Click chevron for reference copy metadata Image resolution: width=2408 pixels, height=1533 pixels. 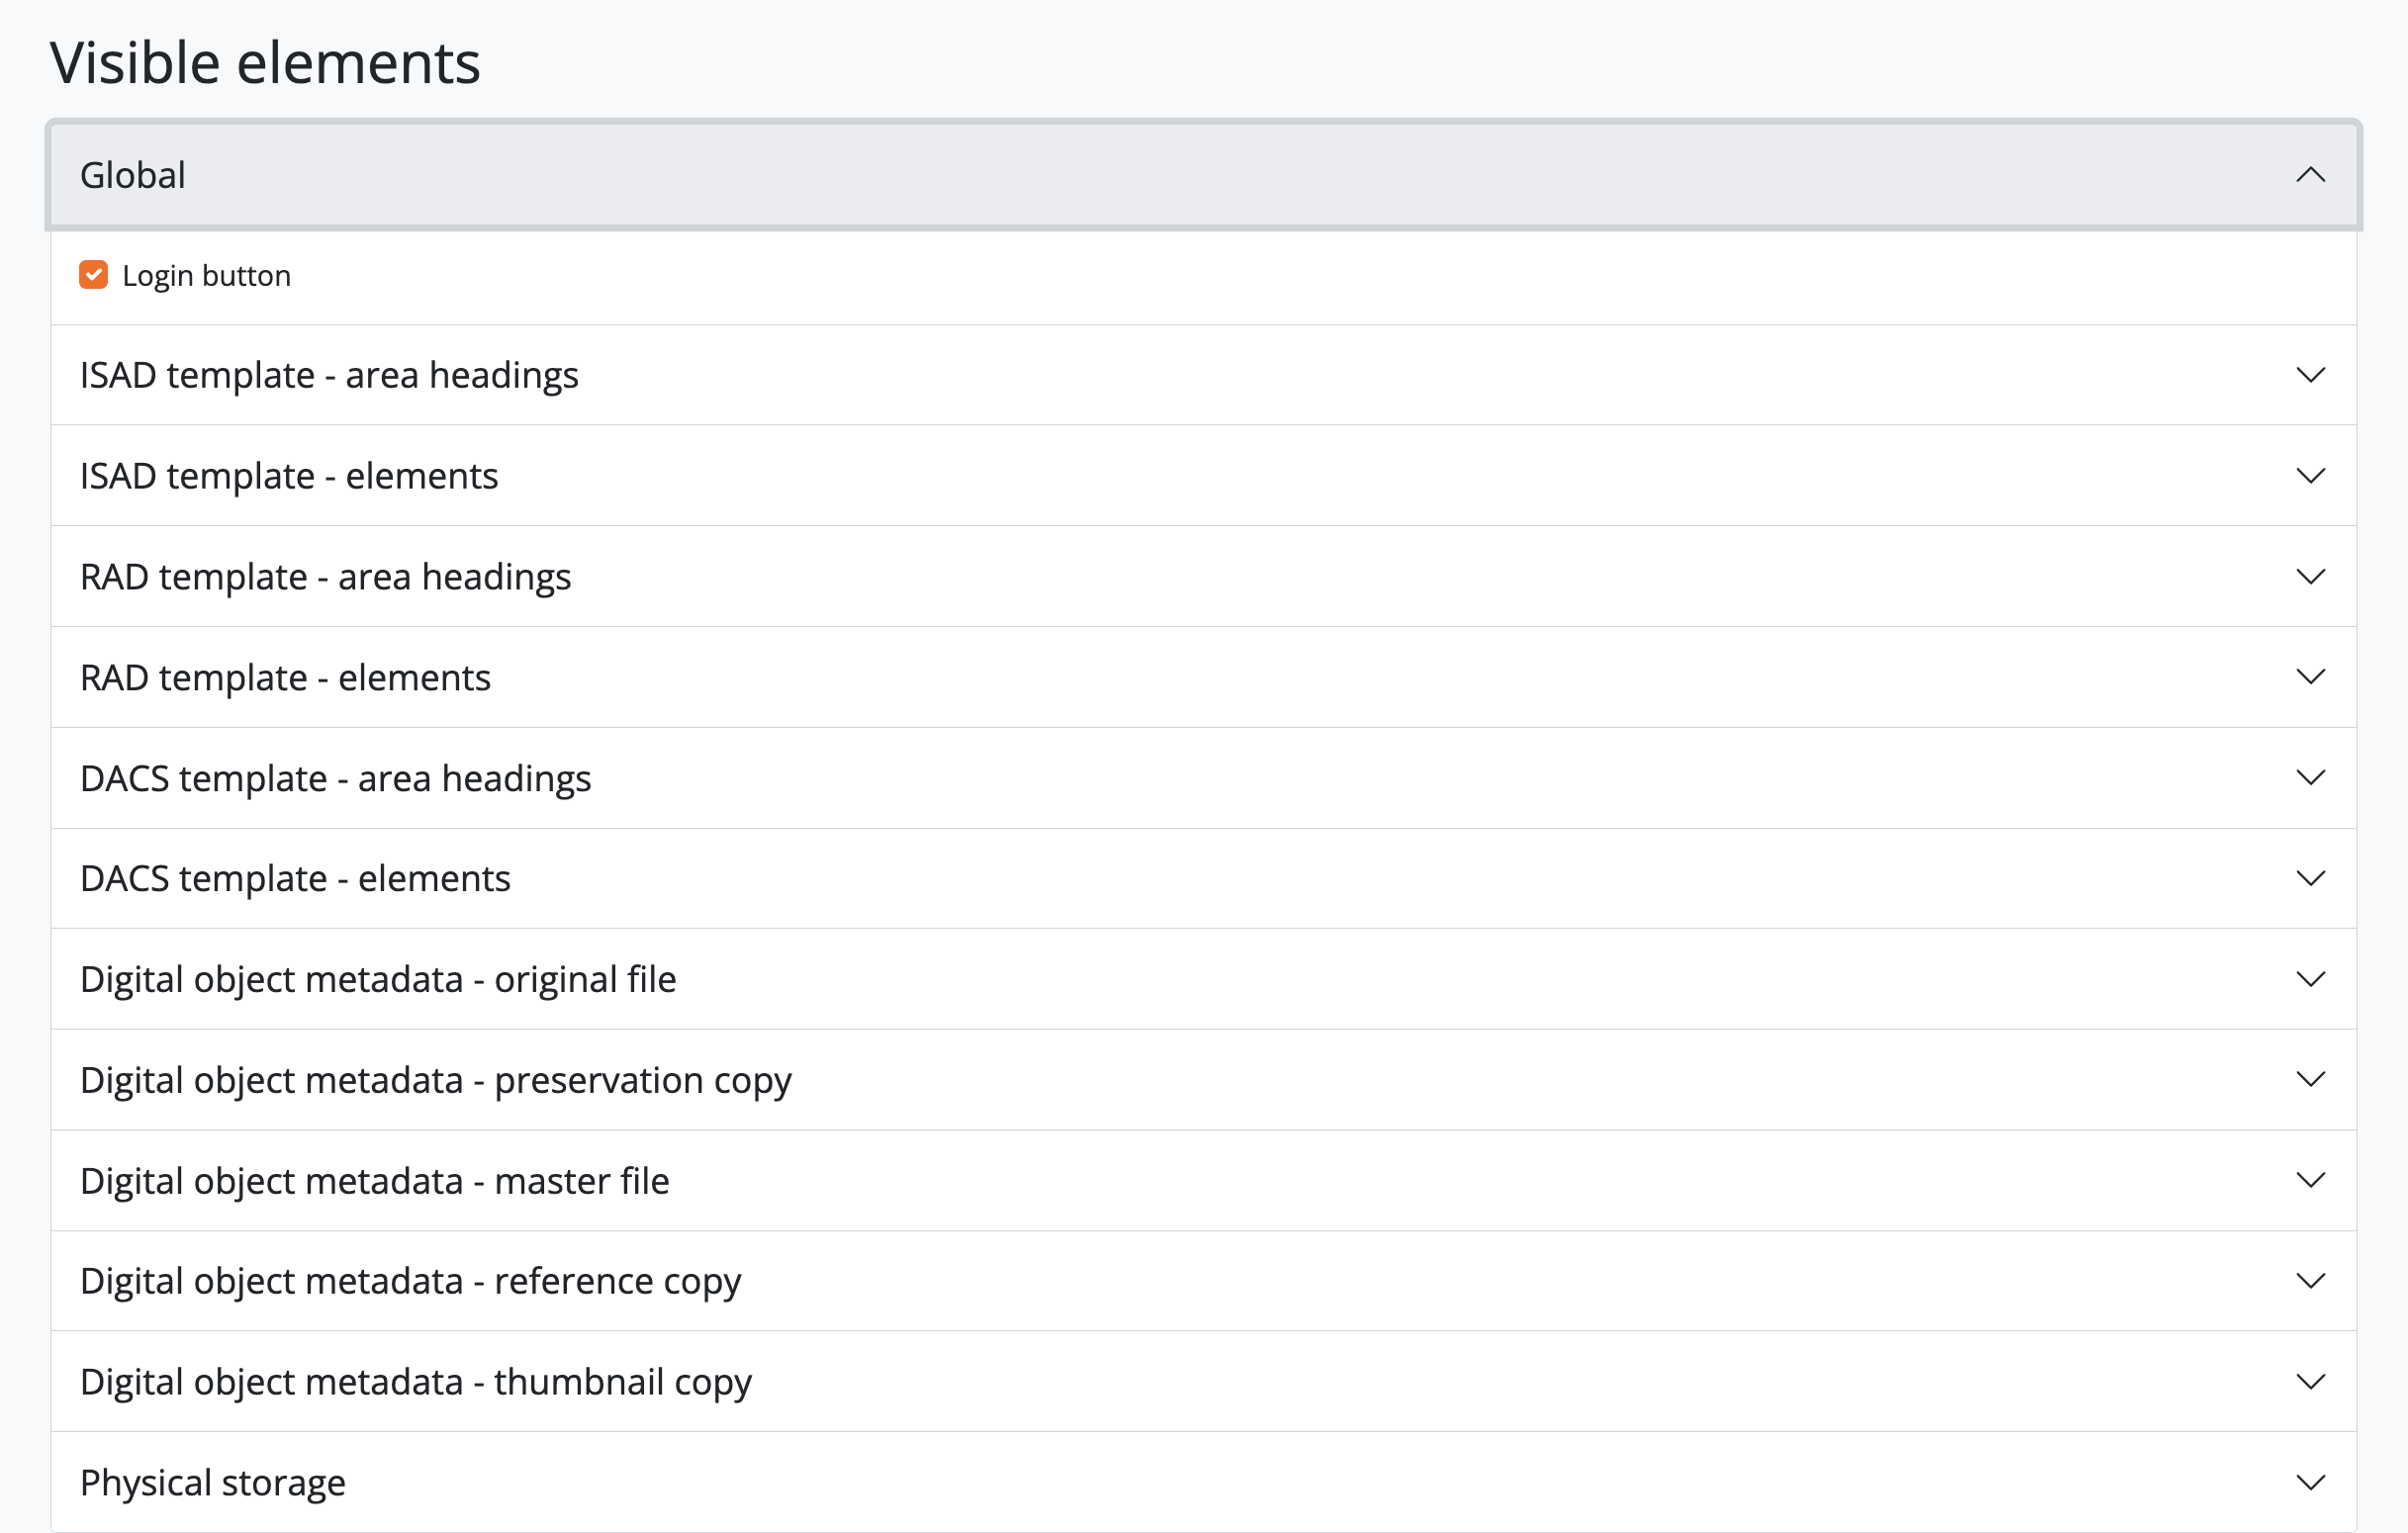pyautogui.click(x=2310, y=1281)
